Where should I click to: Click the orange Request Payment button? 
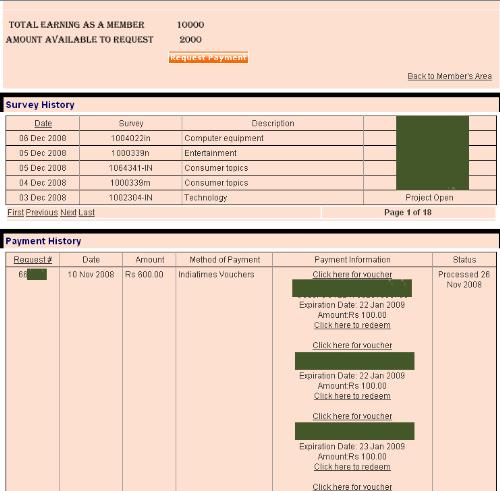point(208,57)
